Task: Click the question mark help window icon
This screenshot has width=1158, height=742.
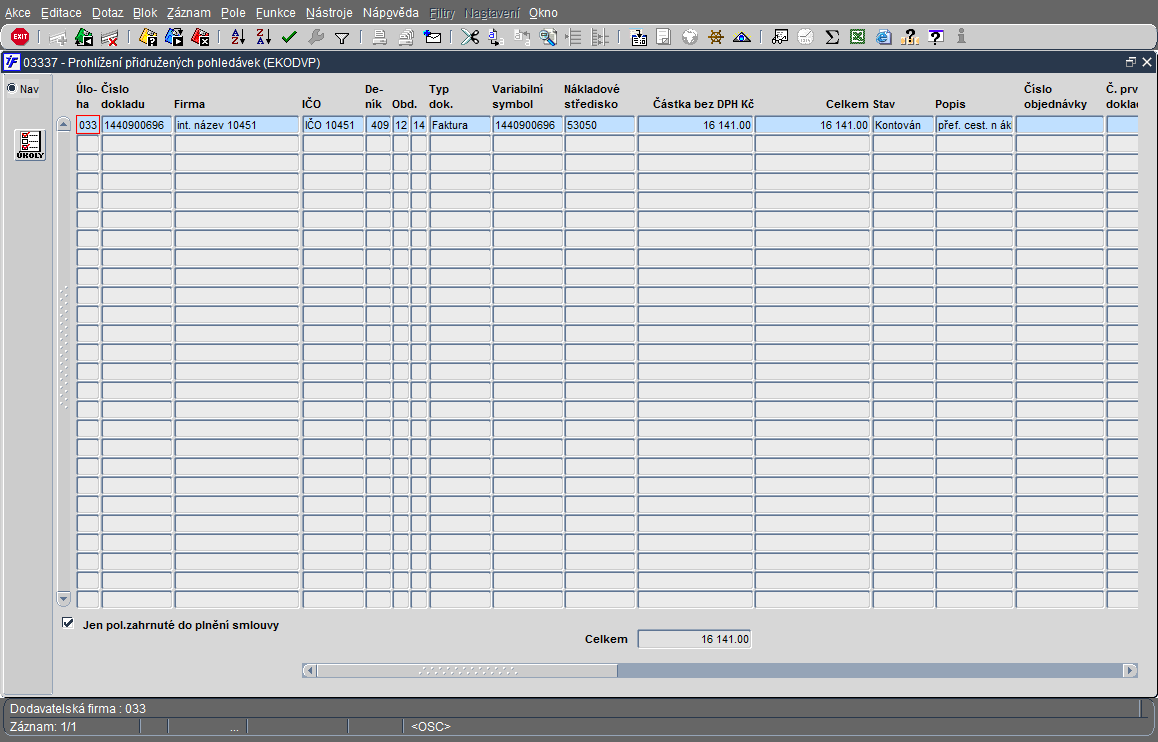Action: tap(936, 37)
